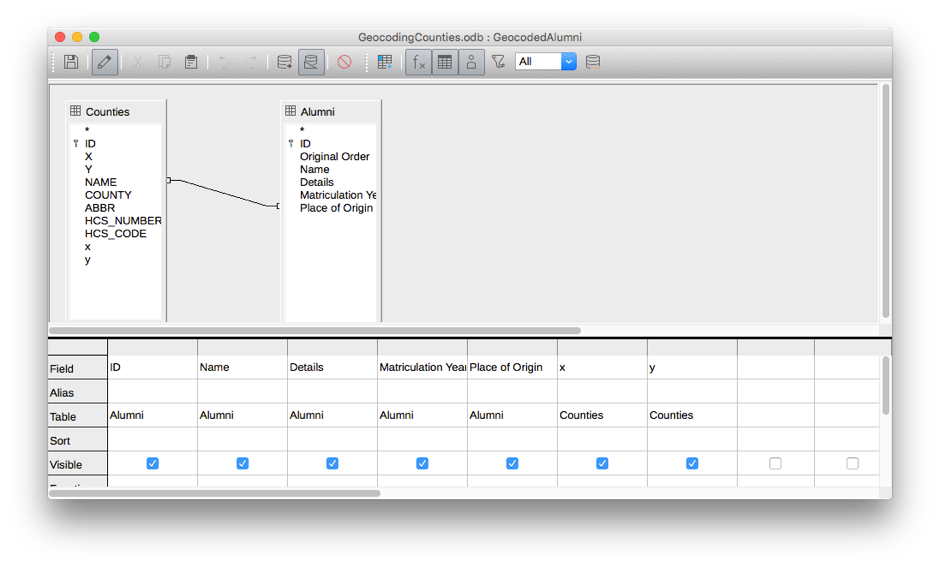Viewport: 940px width, 568px height.
Task: Uncheck Visible for the ID column
Action: 152,464
